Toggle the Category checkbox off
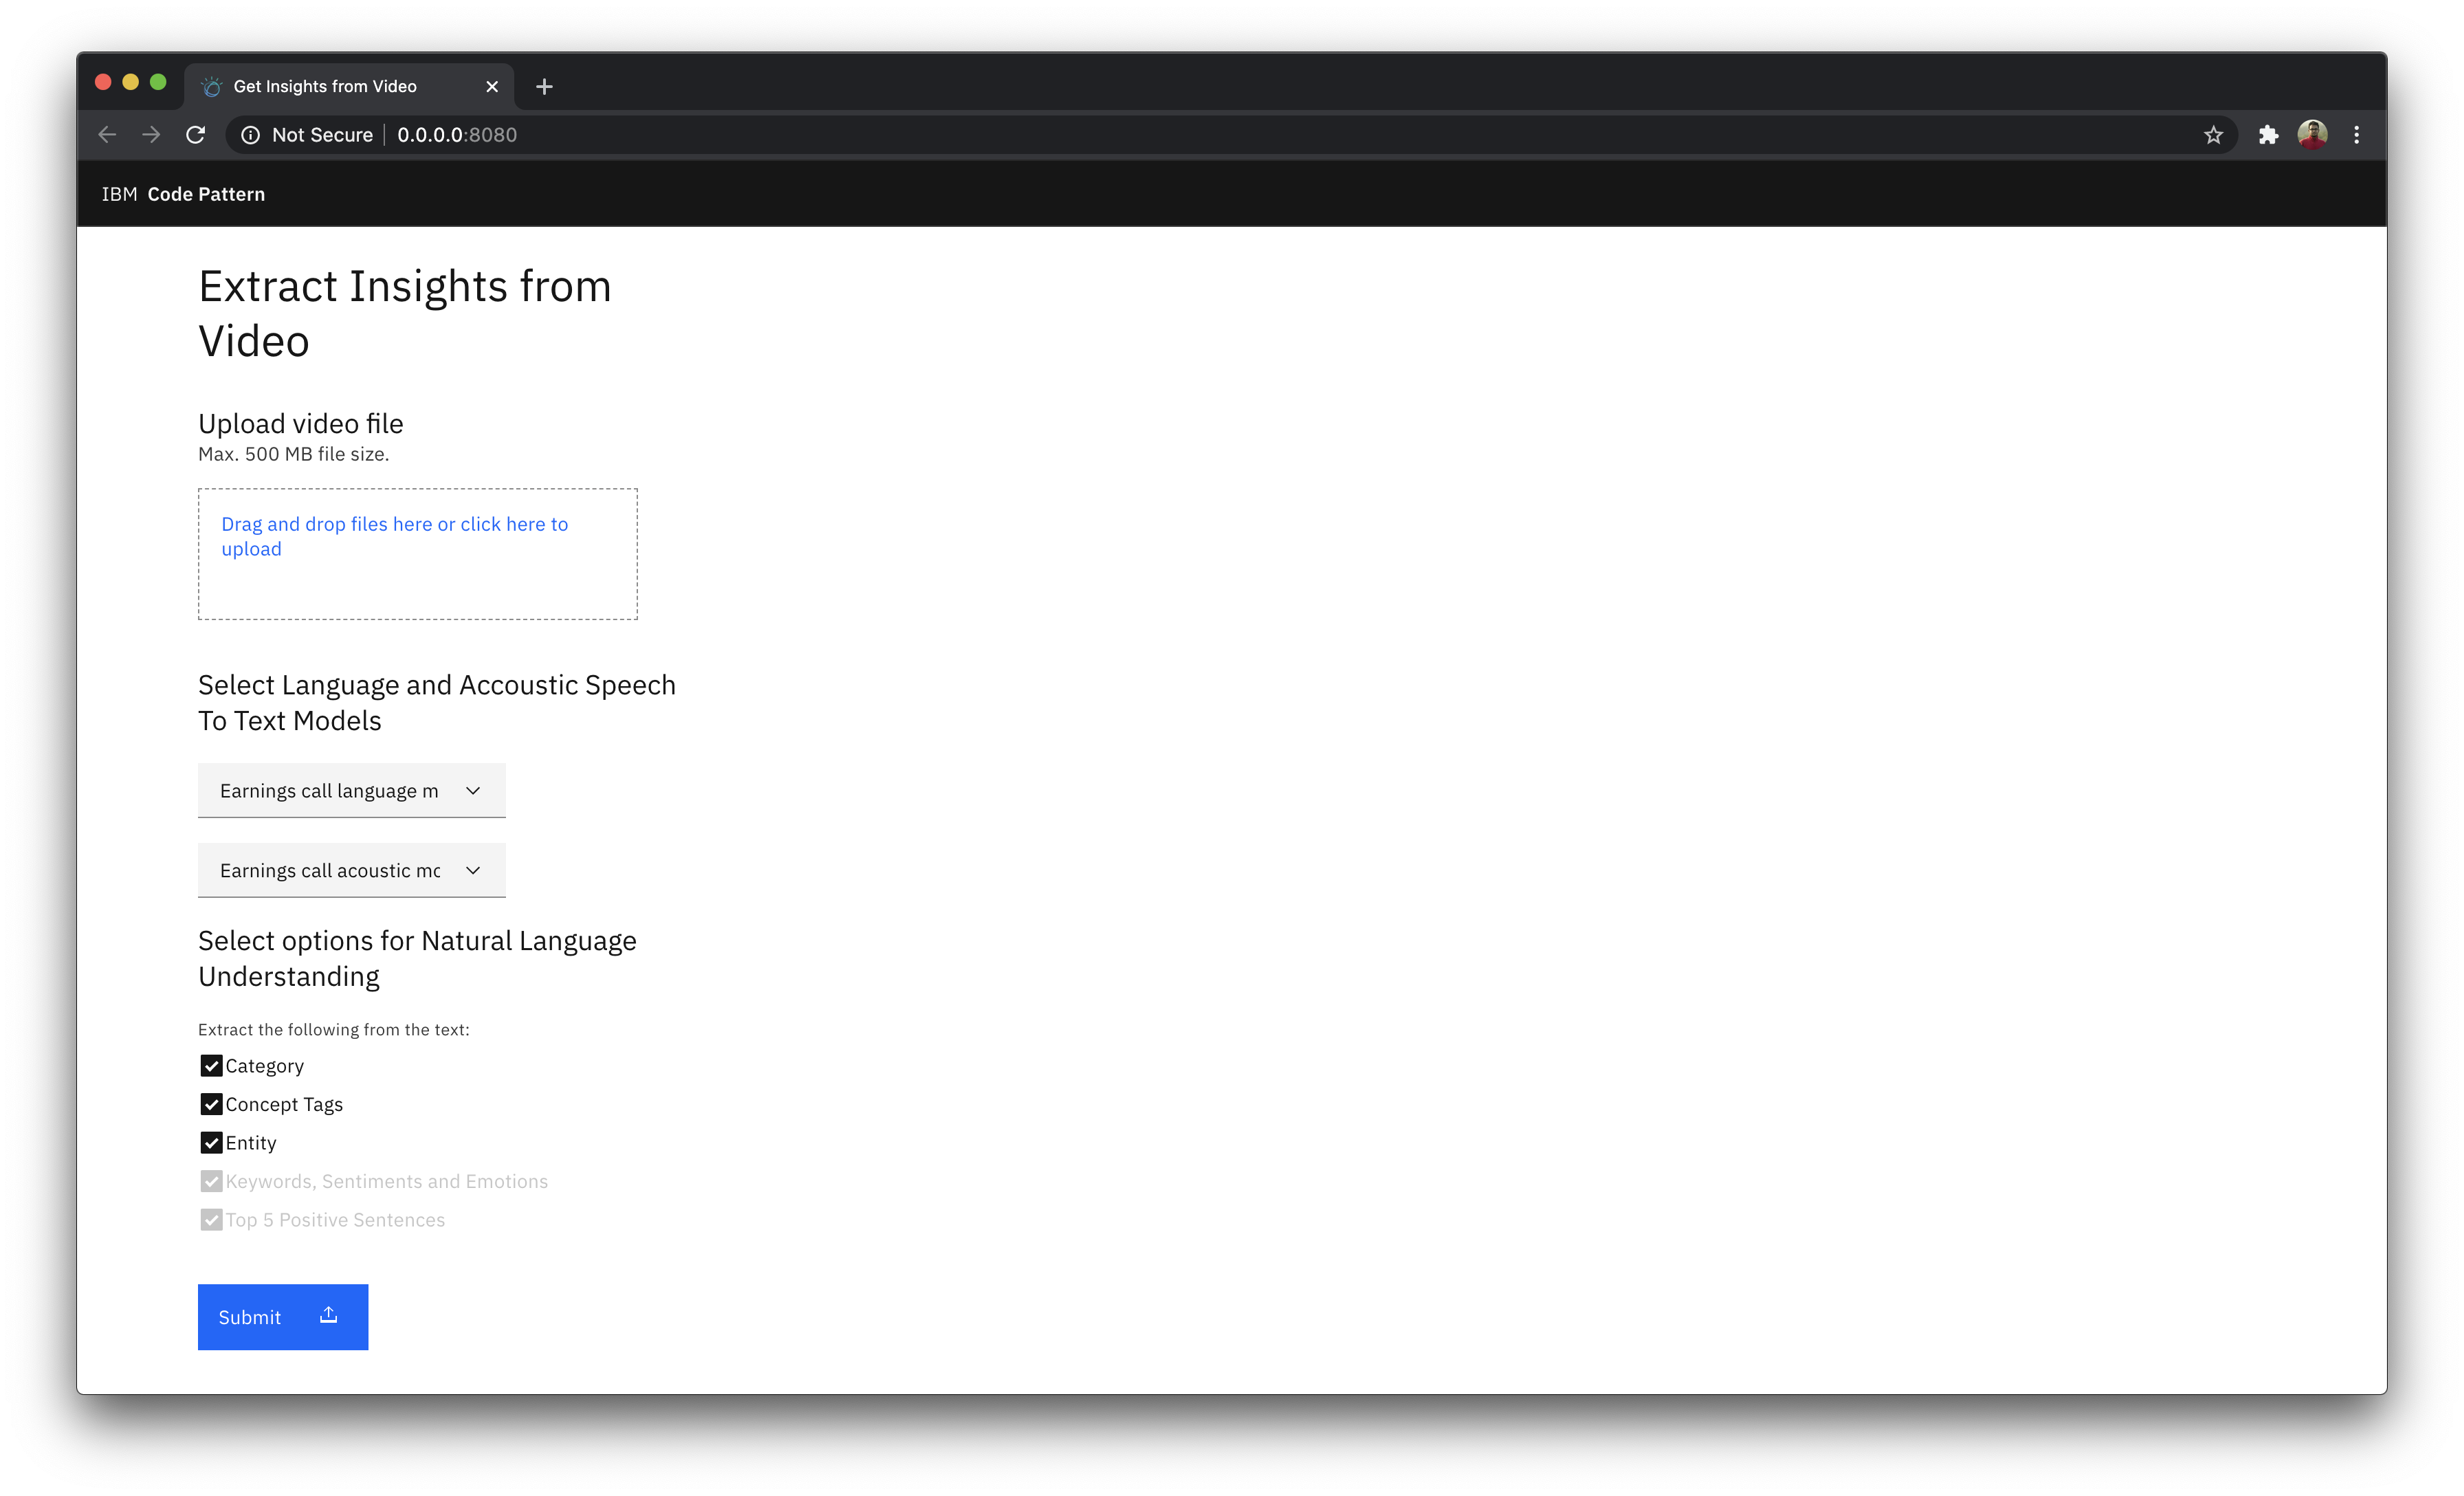The width and height of the screenshot is (2464, 1496). (x=211, y=1065)
